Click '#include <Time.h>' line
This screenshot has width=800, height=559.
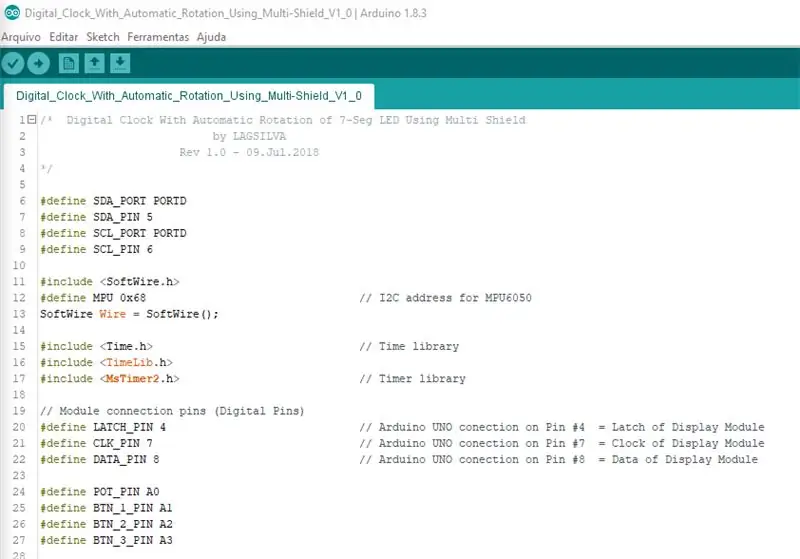tap(96, 346)
